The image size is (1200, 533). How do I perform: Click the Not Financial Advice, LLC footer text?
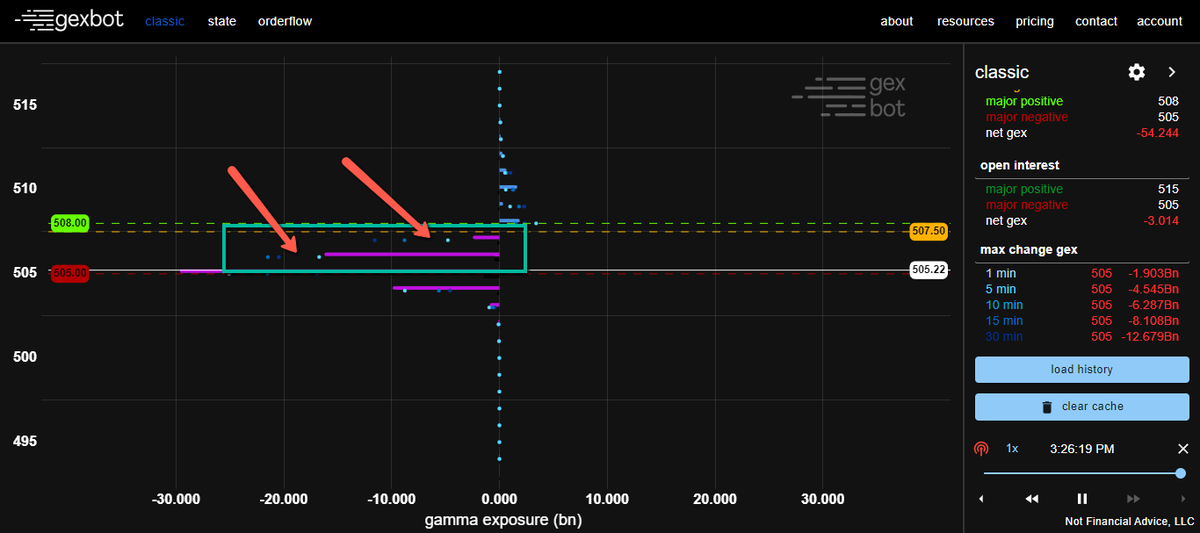(x=1130, y=522)
